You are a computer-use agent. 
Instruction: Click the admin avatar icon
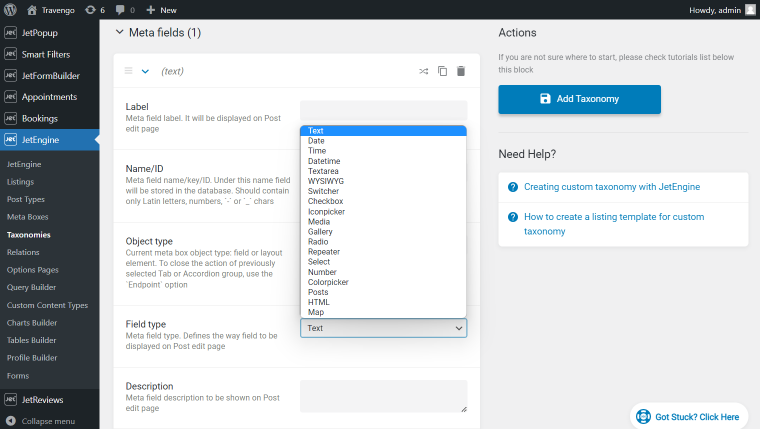pos(750,10)
